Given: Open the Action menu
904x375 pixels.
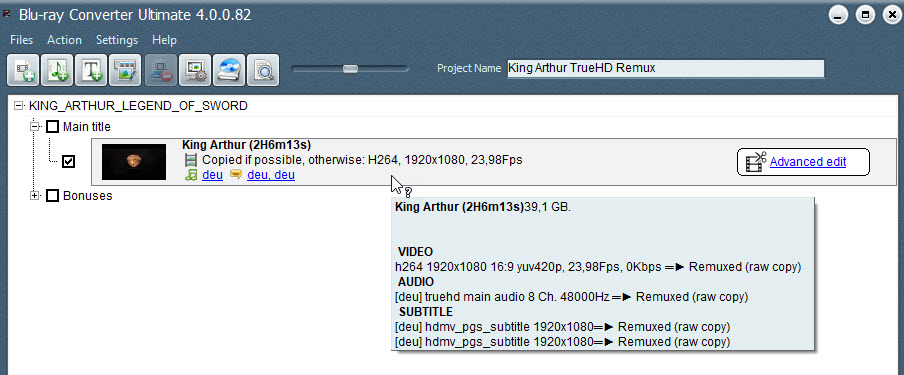Looking at the screenshot, I should [x=64, y=40].
